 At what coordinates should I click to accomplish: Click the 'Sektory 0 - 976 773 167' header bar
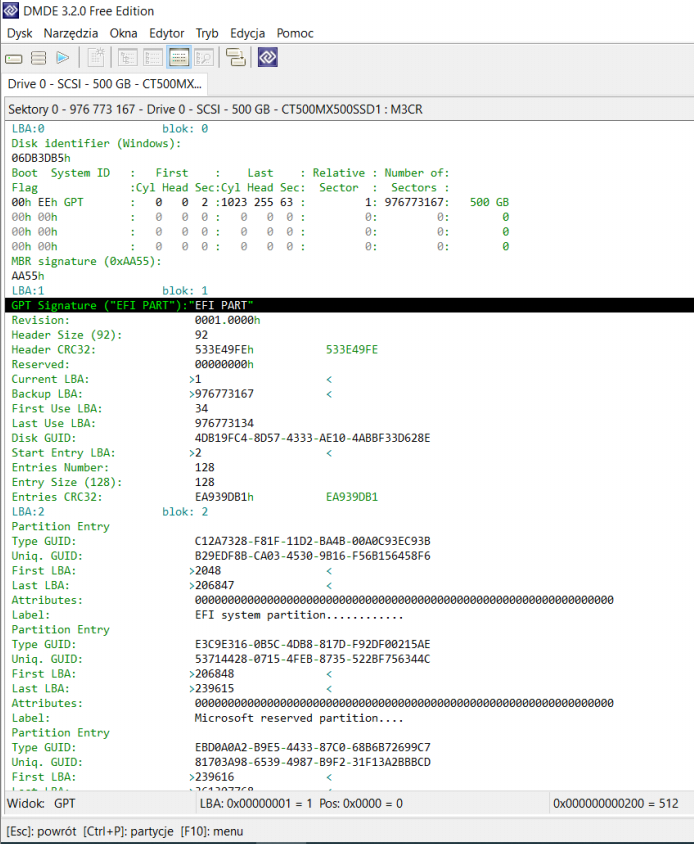point(349,109)
